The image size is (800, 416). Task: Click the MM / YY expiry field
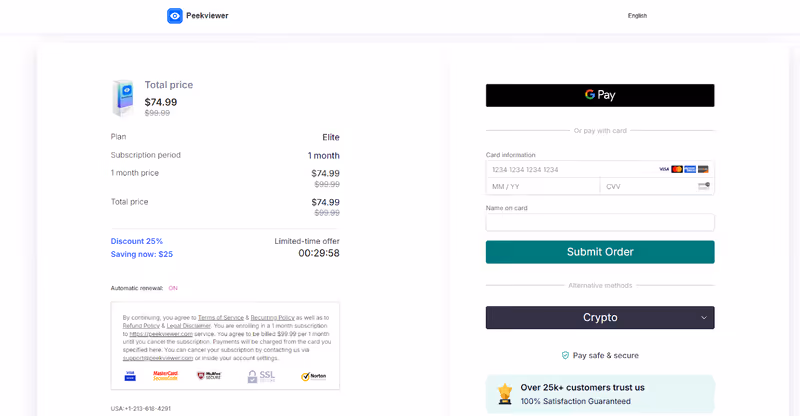coord(543,186)
